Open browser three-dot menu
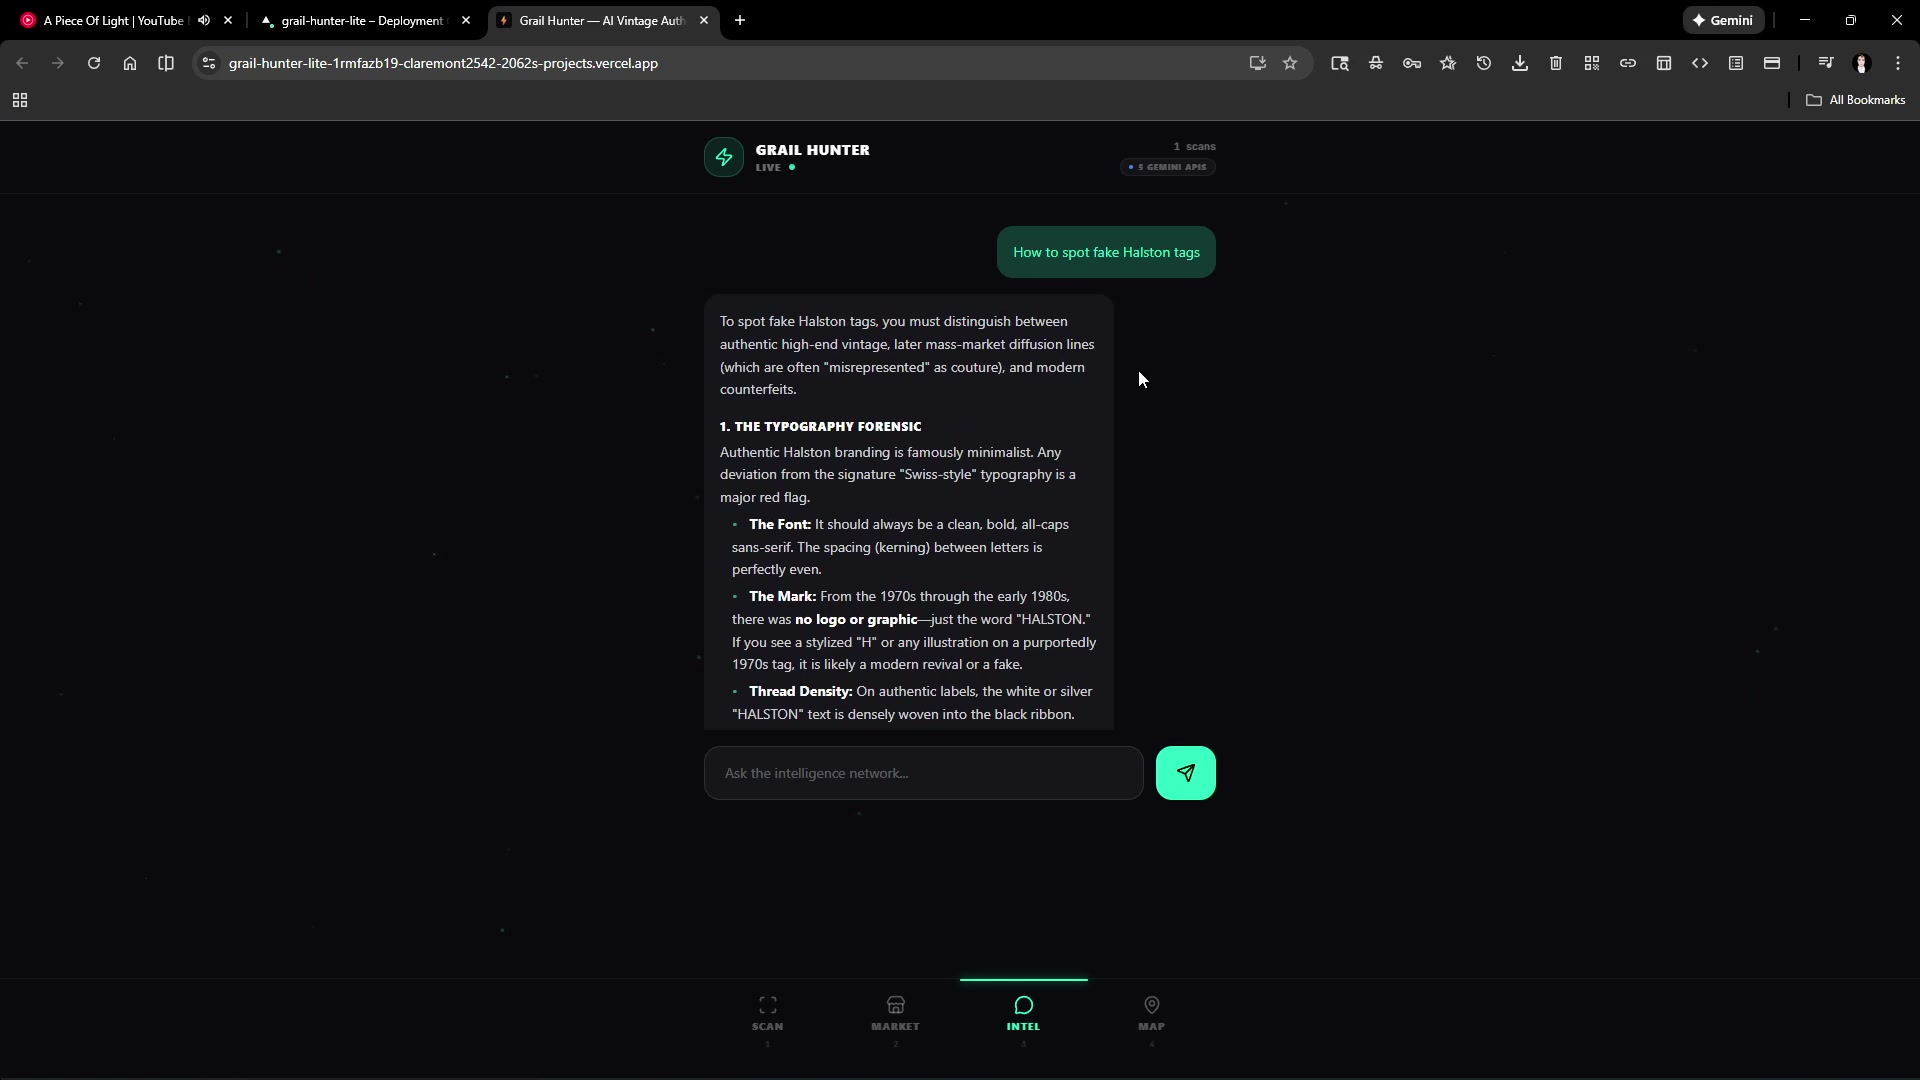The image size is (1920, 1080). coord(1897,63)
